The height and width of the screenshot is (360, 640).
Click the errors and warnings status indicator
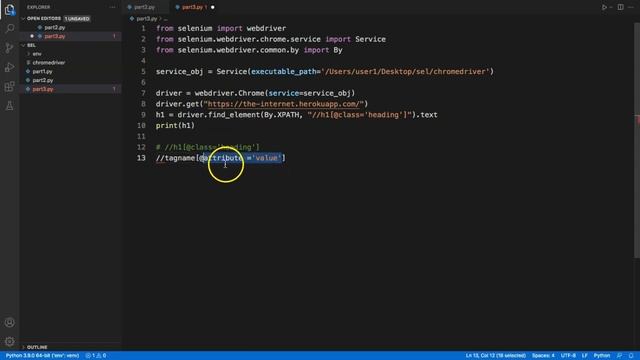[x=96, y=356]
